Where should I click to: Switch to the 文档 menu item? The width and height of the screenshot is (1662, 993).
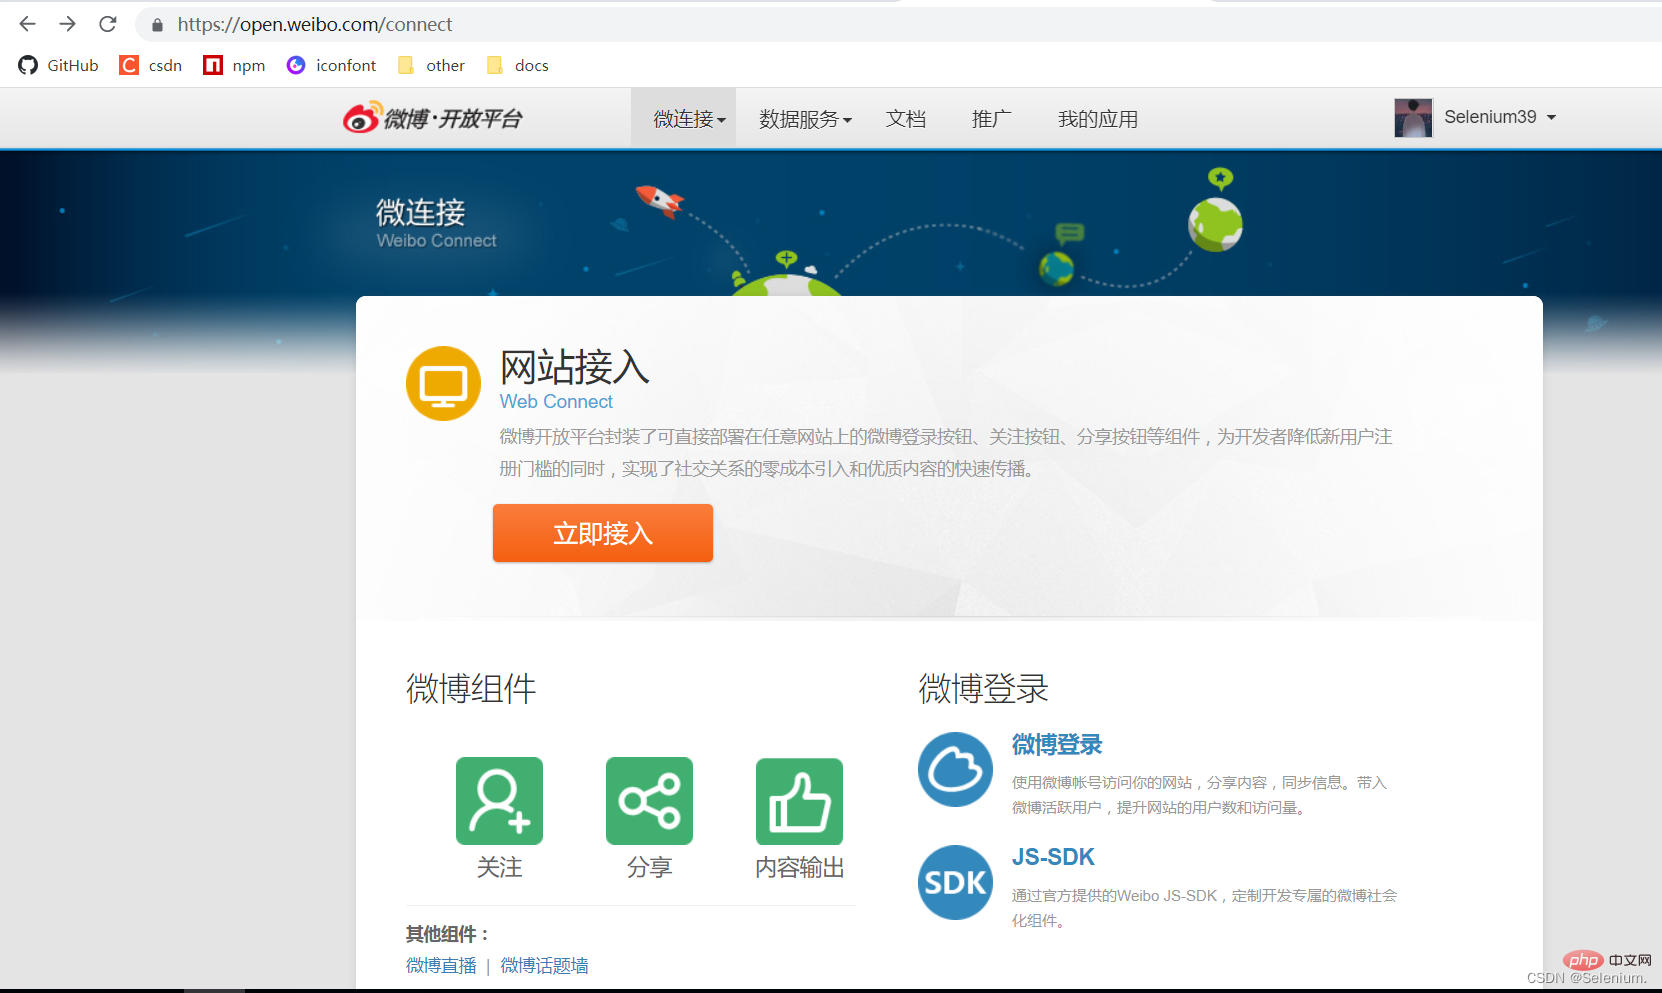(905, 118)
